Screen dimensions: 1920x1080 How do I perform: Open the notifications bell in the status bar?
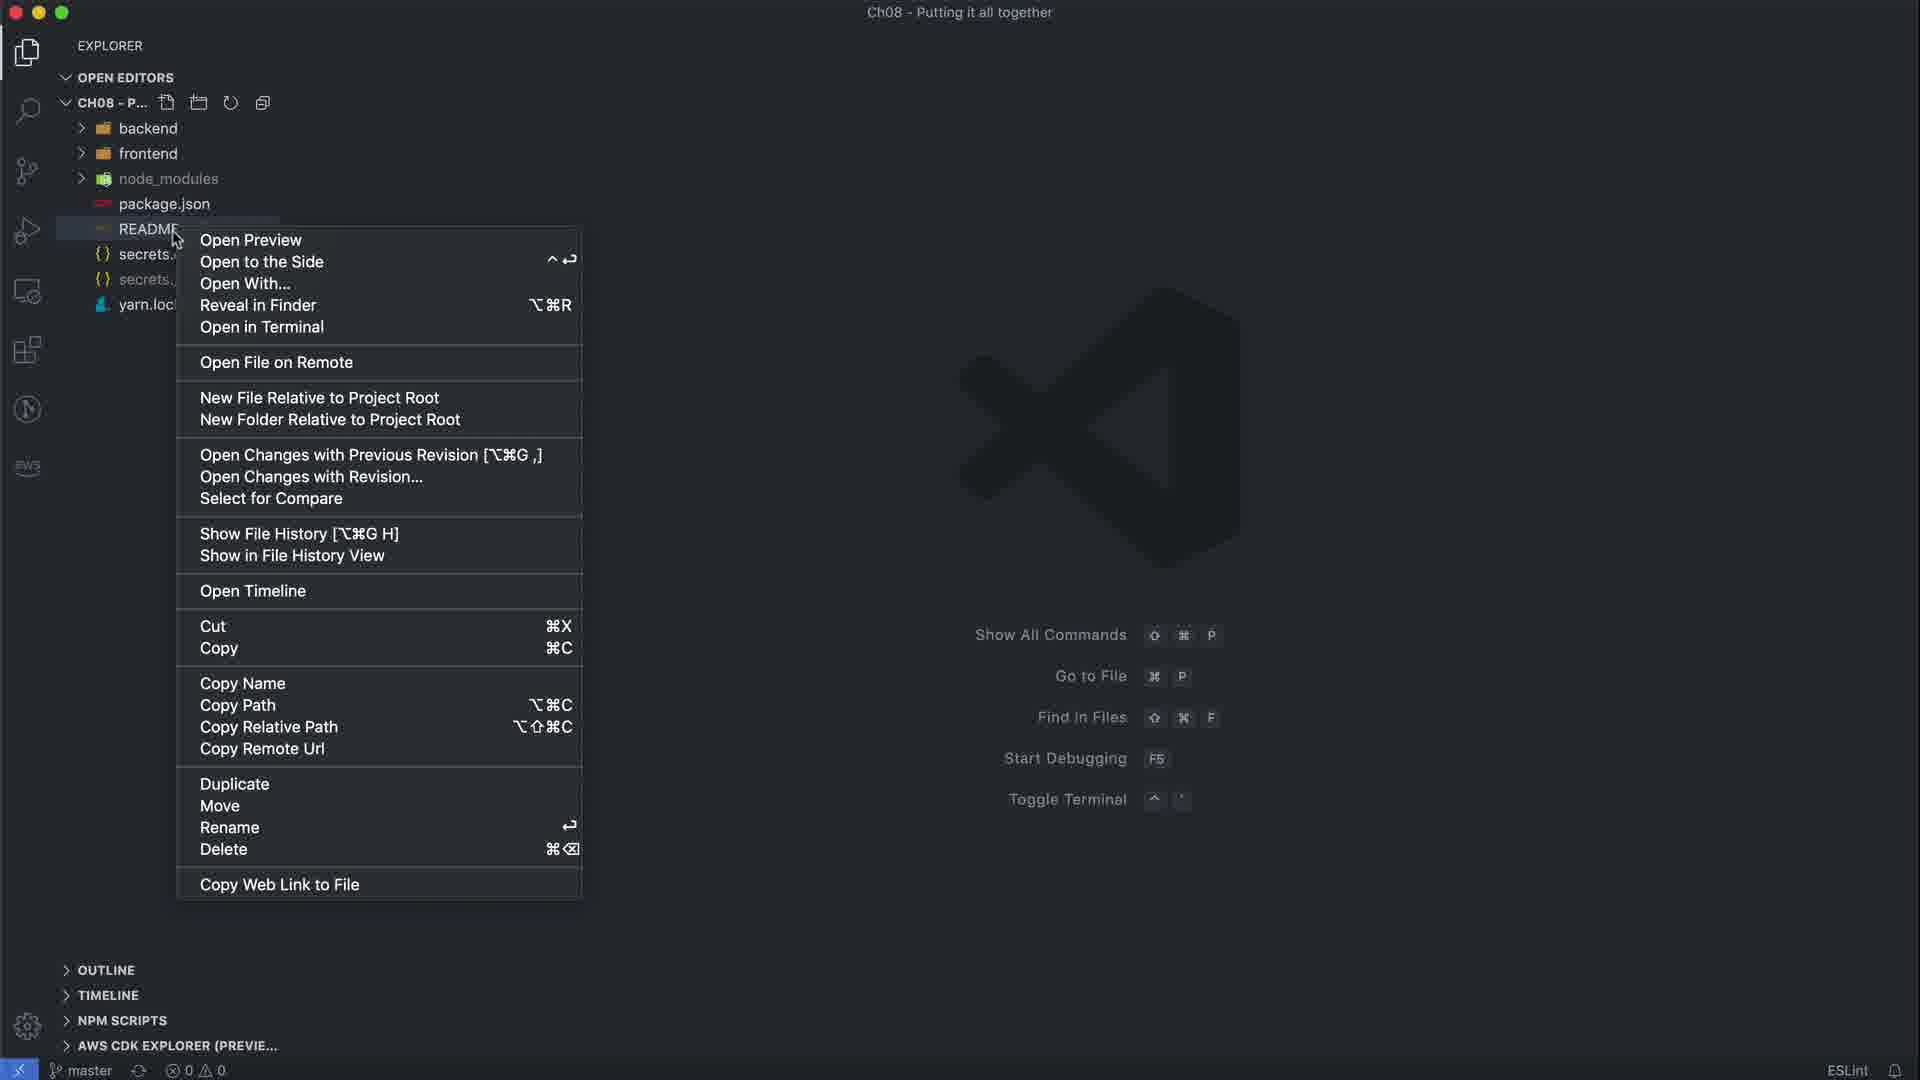pyautogui.click(x=1894, y=1070)
